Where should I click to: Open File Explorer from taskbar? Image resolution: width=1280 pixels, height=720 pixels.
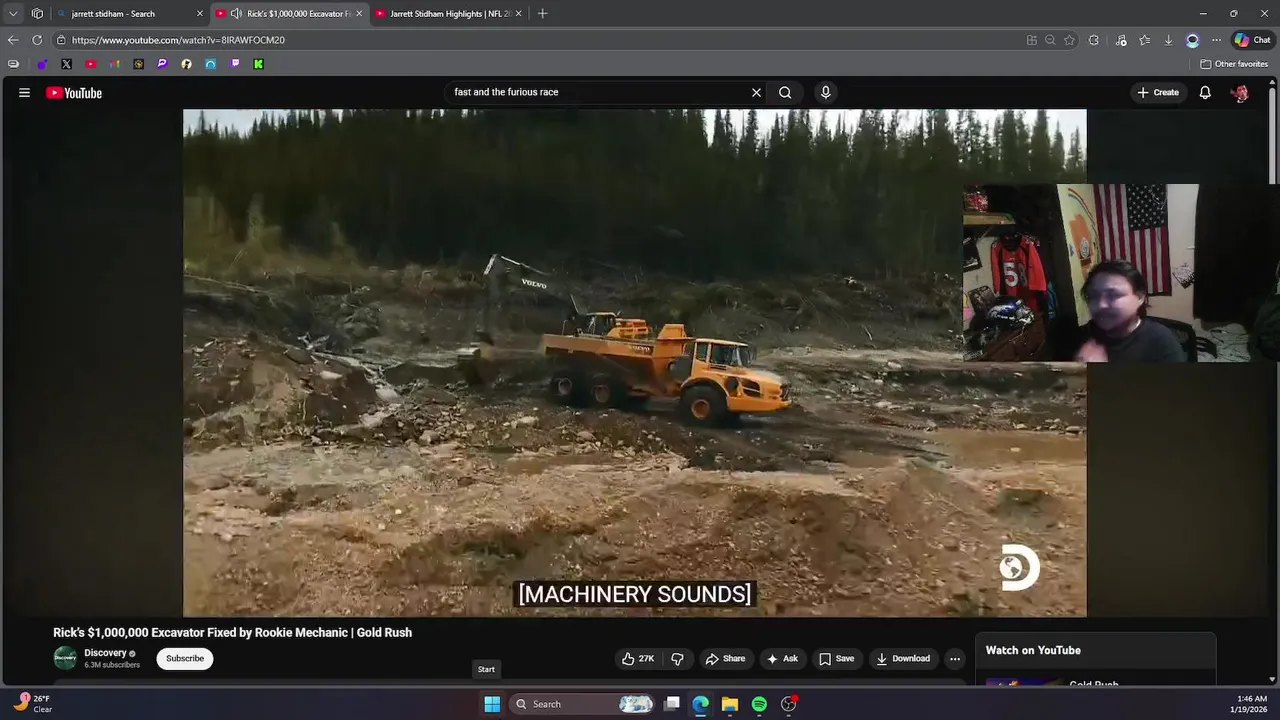tap(730, 704)
